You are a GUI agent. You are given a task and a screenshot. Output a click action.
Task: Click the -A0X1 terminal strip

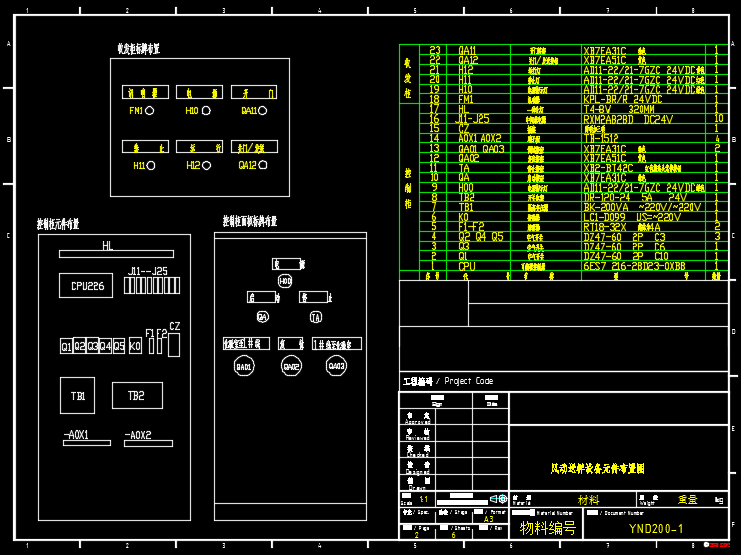tap(85, 443)
